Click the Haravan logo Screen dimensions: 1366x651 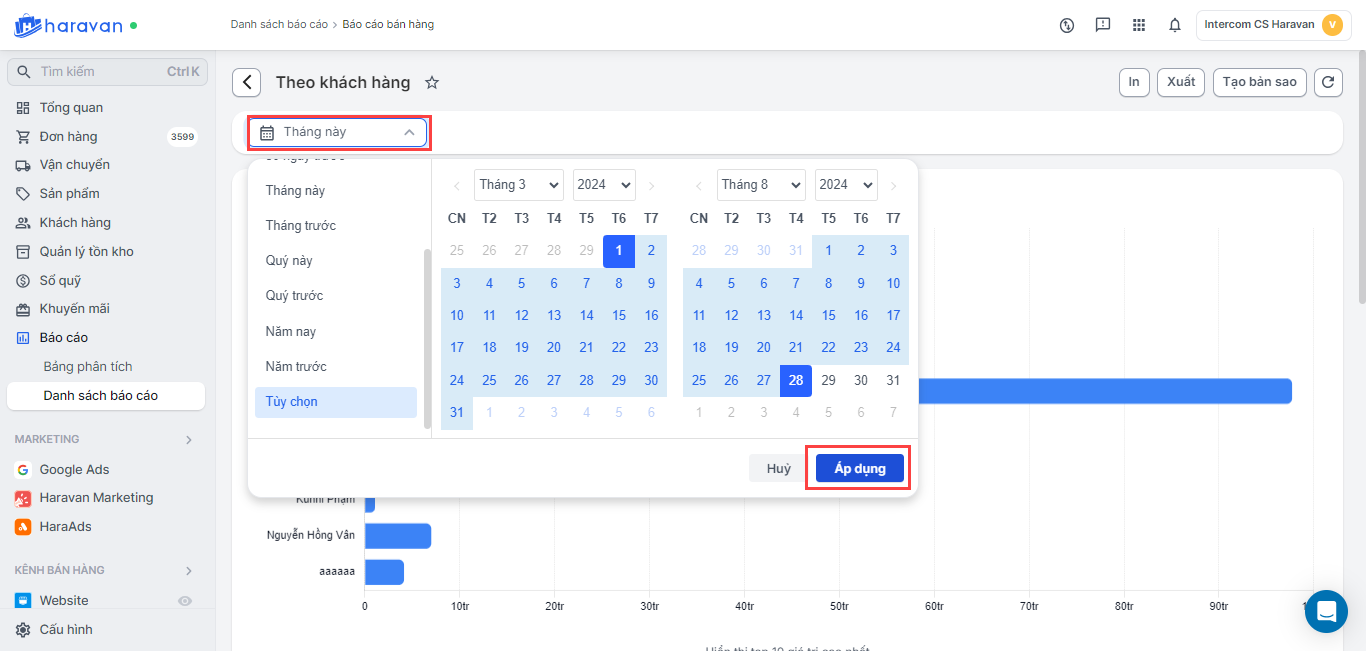point(68,25)
